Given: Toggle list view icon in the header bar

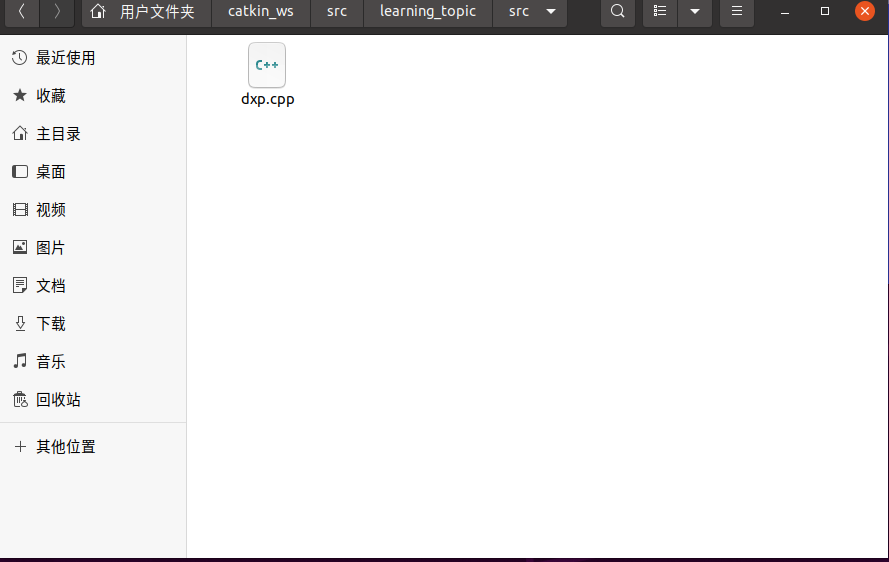Looking at the screenshot, I should tap(660, 11).
